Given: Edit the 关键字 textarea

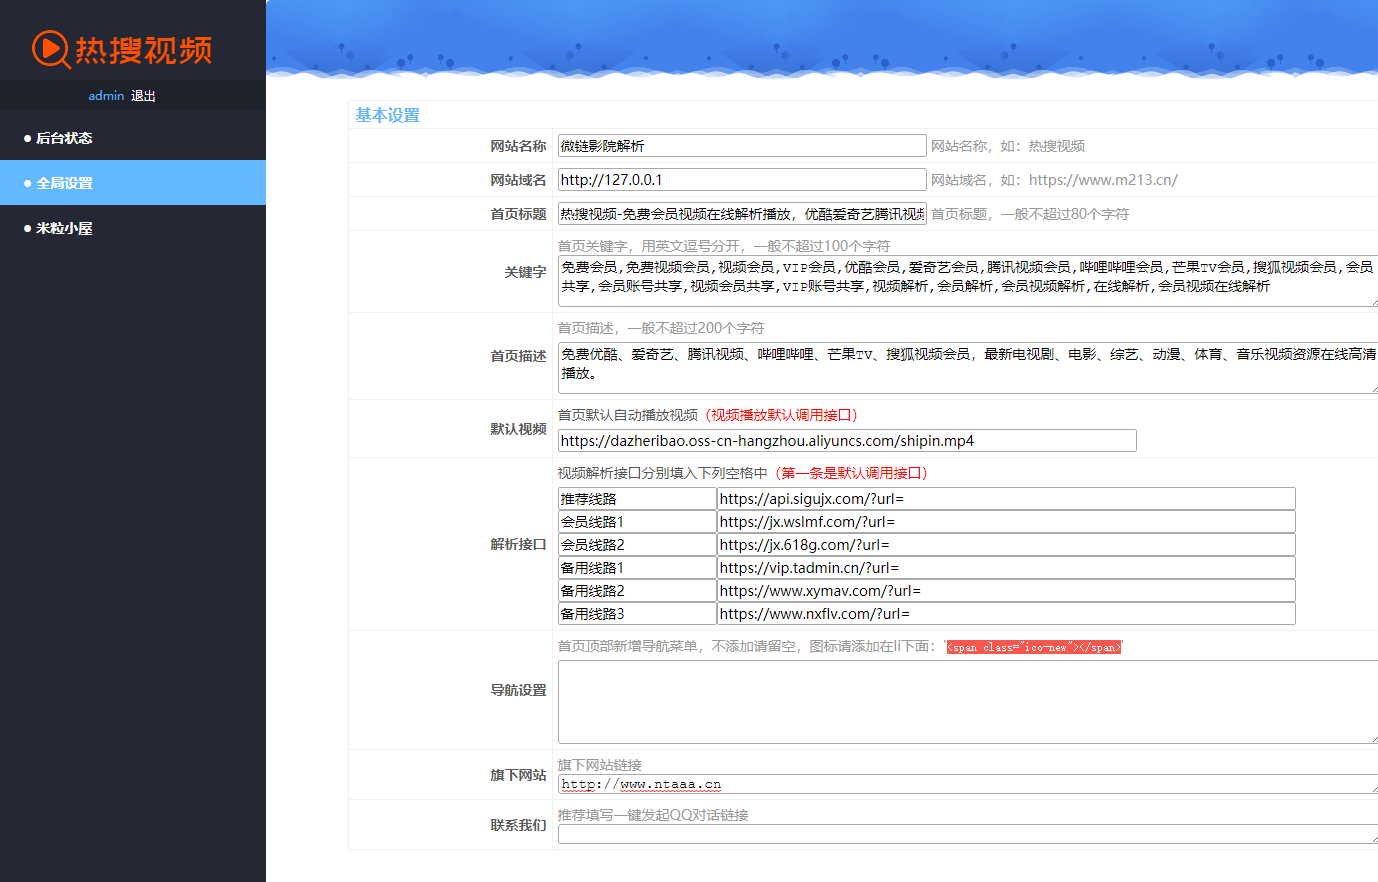Looking at the screenshot, I should point(966,281).
